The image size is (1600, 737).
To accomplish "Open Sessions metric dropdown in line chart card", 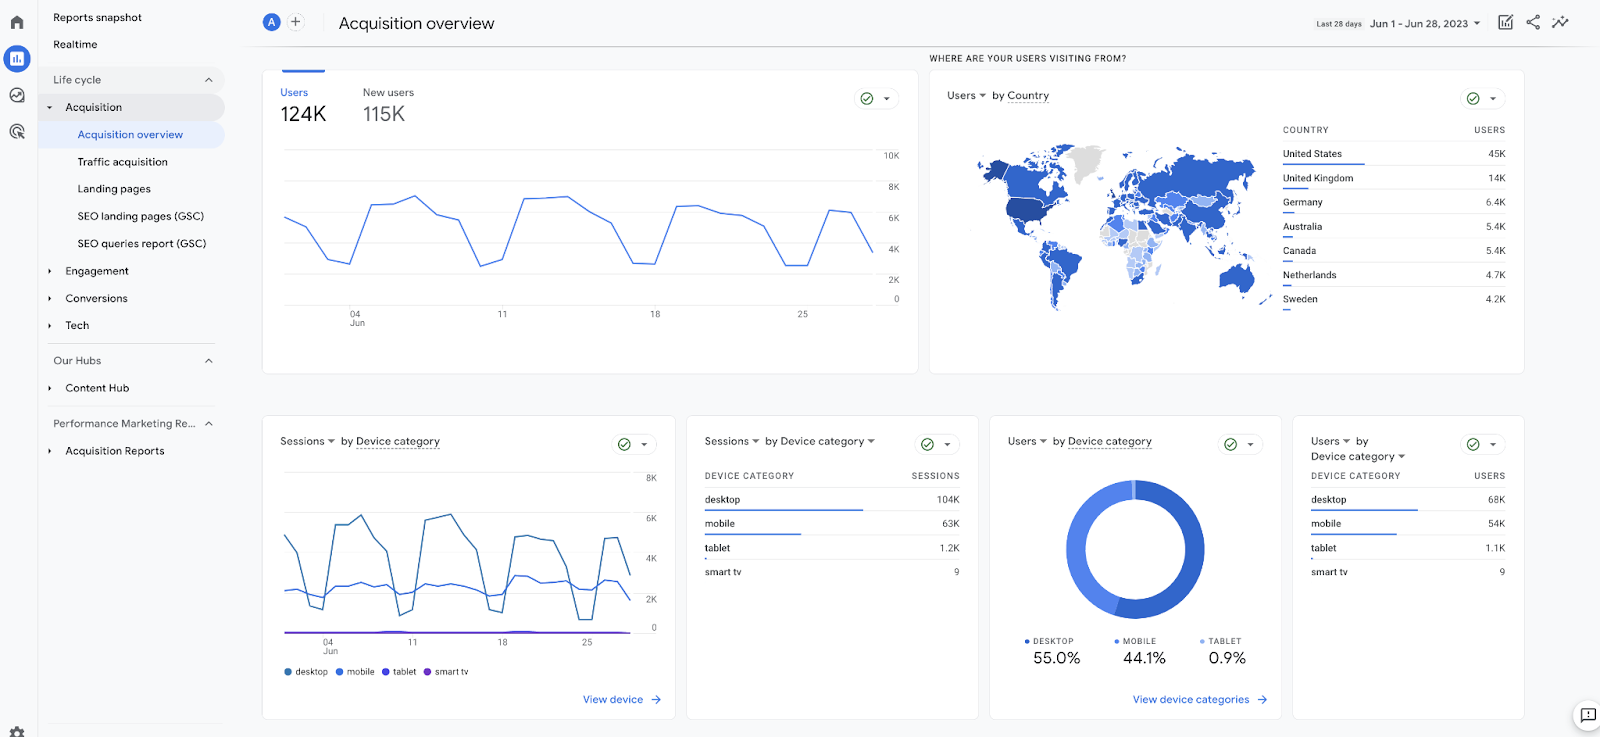I will [307, 441].
